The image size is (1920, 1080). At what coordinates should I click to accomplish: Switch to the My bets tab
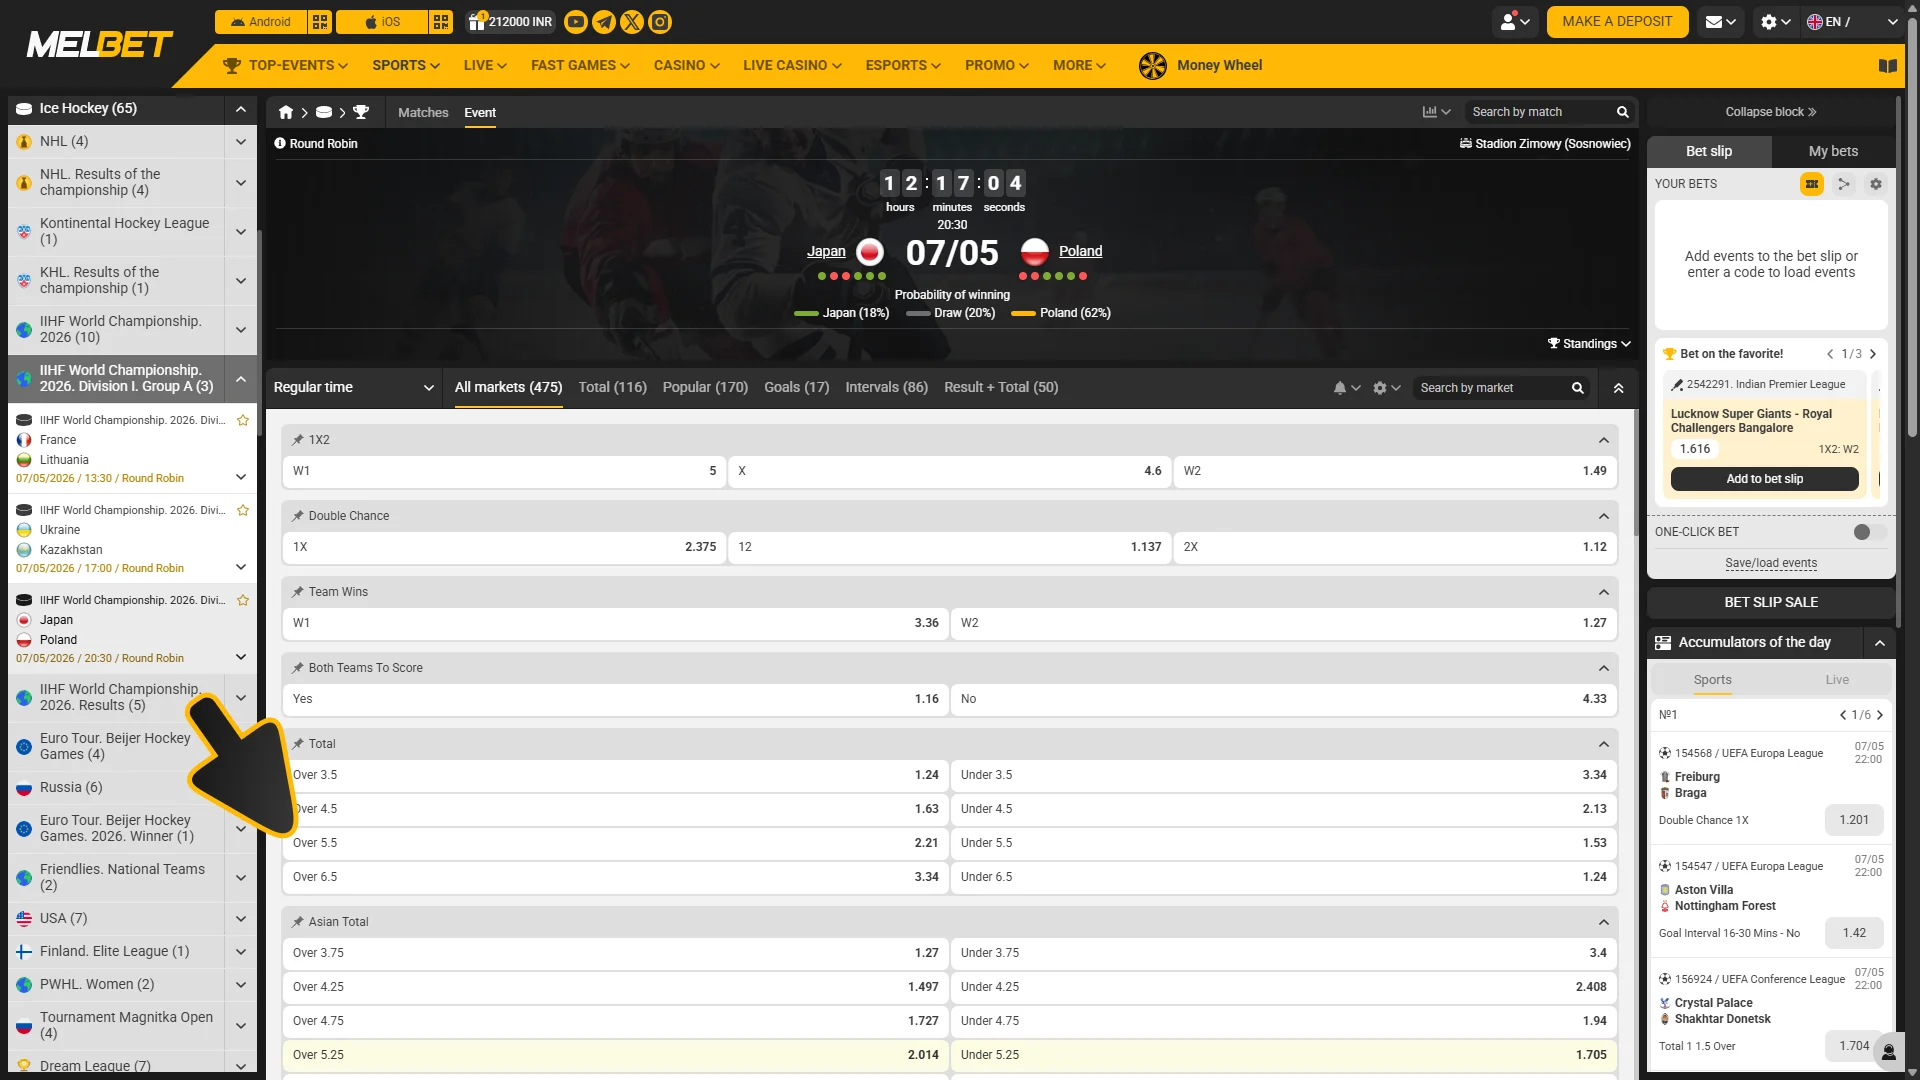pyautogui.click(x=1833, y=152)
